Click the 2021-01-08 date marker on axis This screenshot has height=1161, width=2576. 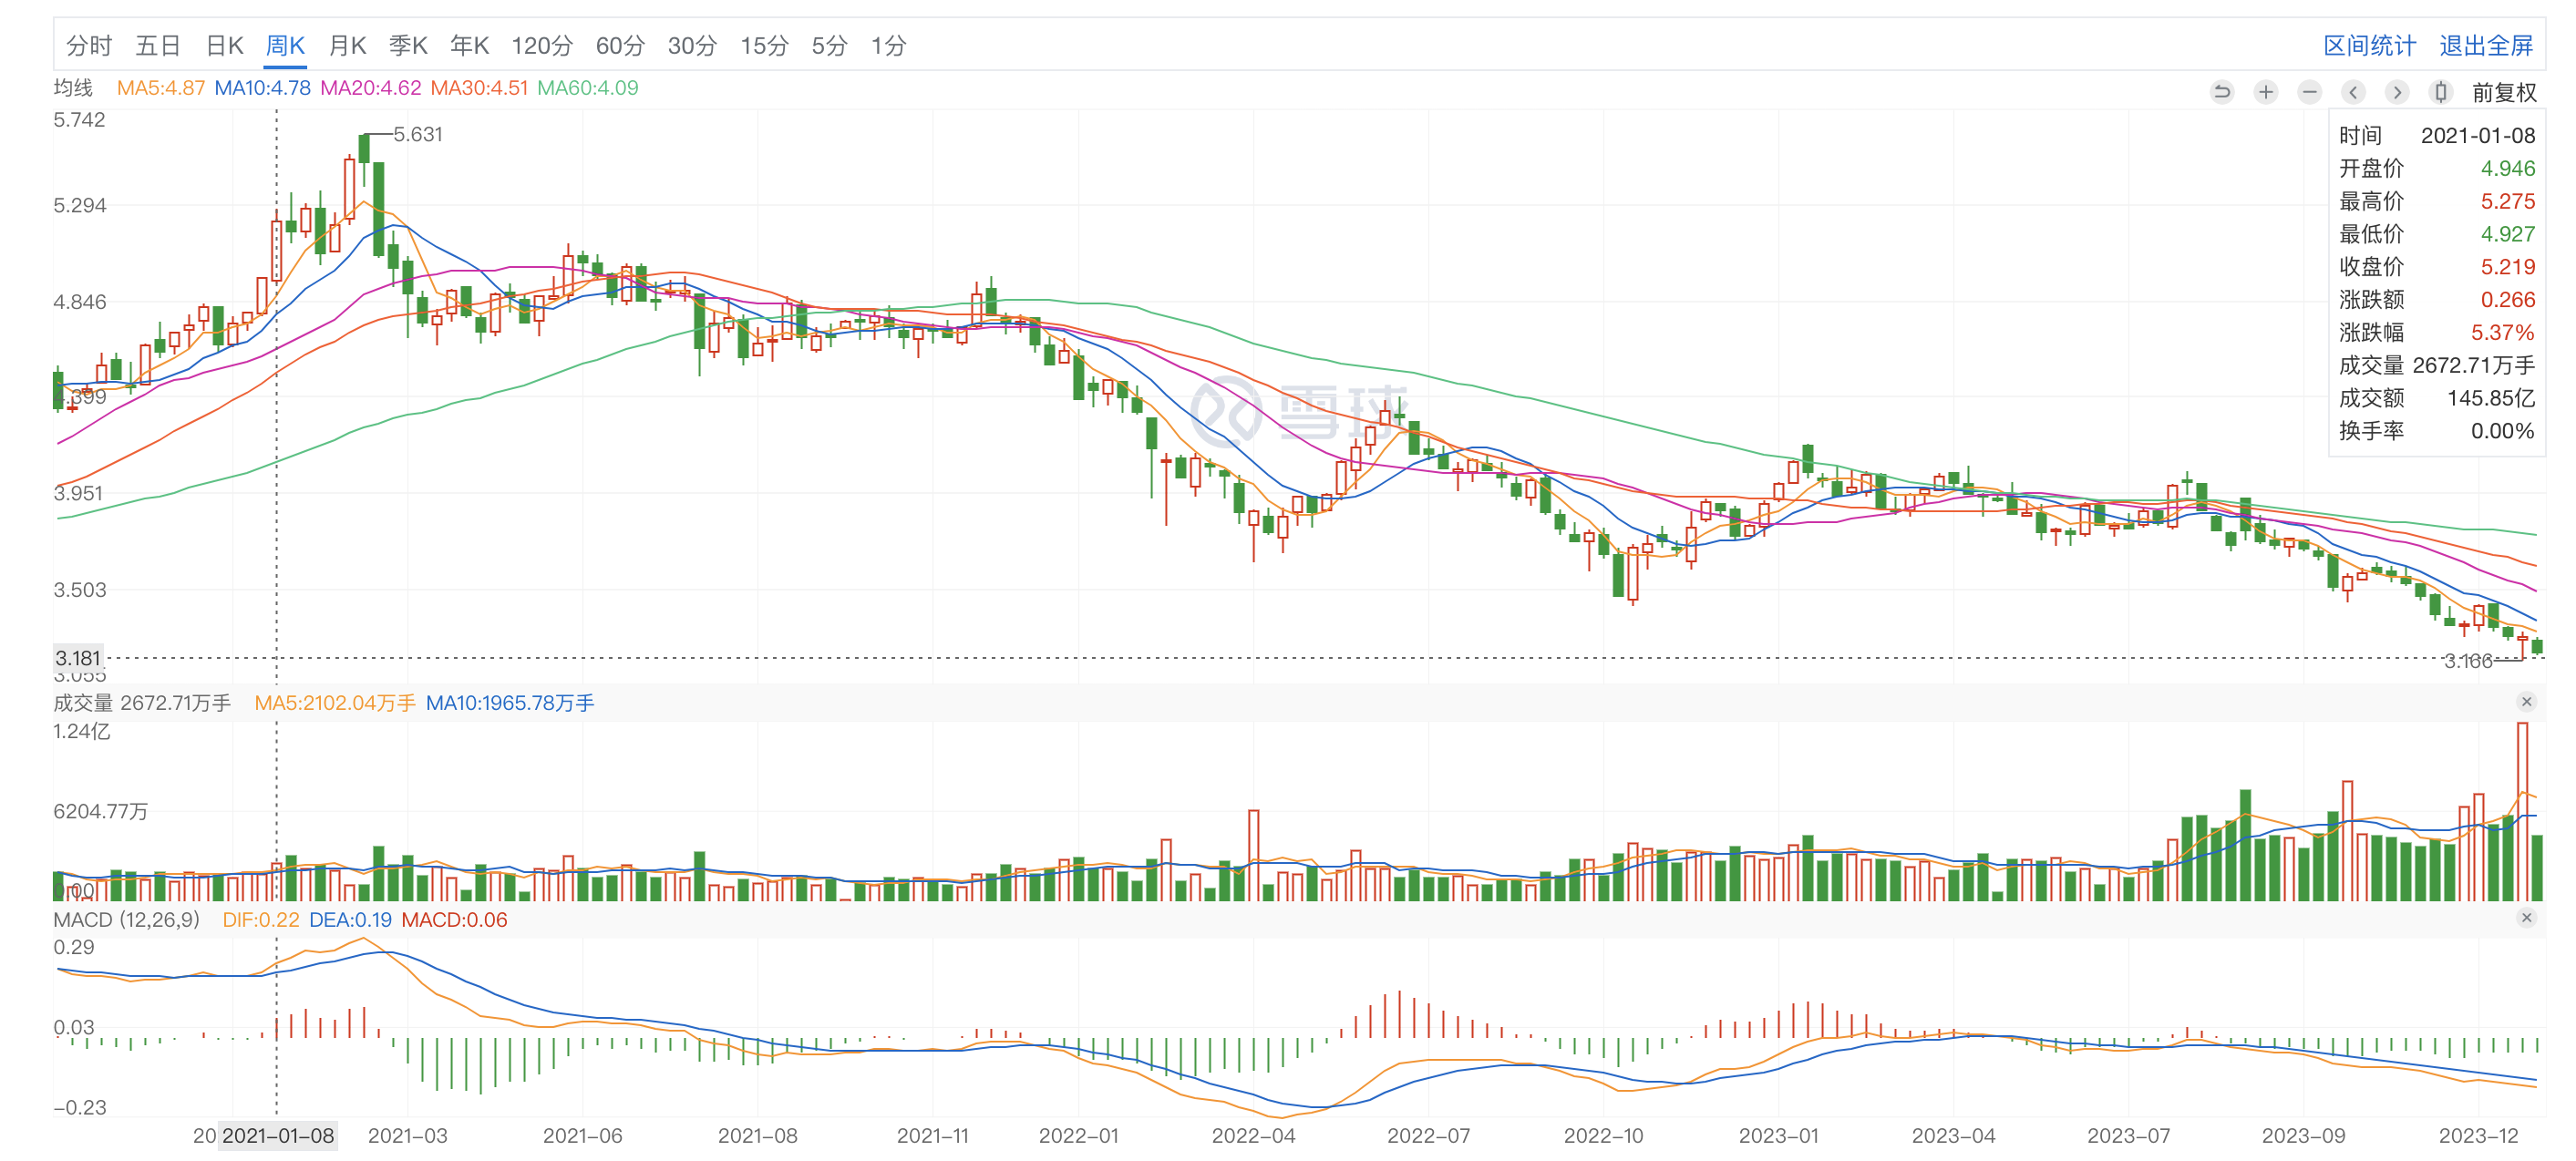pos(277,1136)
